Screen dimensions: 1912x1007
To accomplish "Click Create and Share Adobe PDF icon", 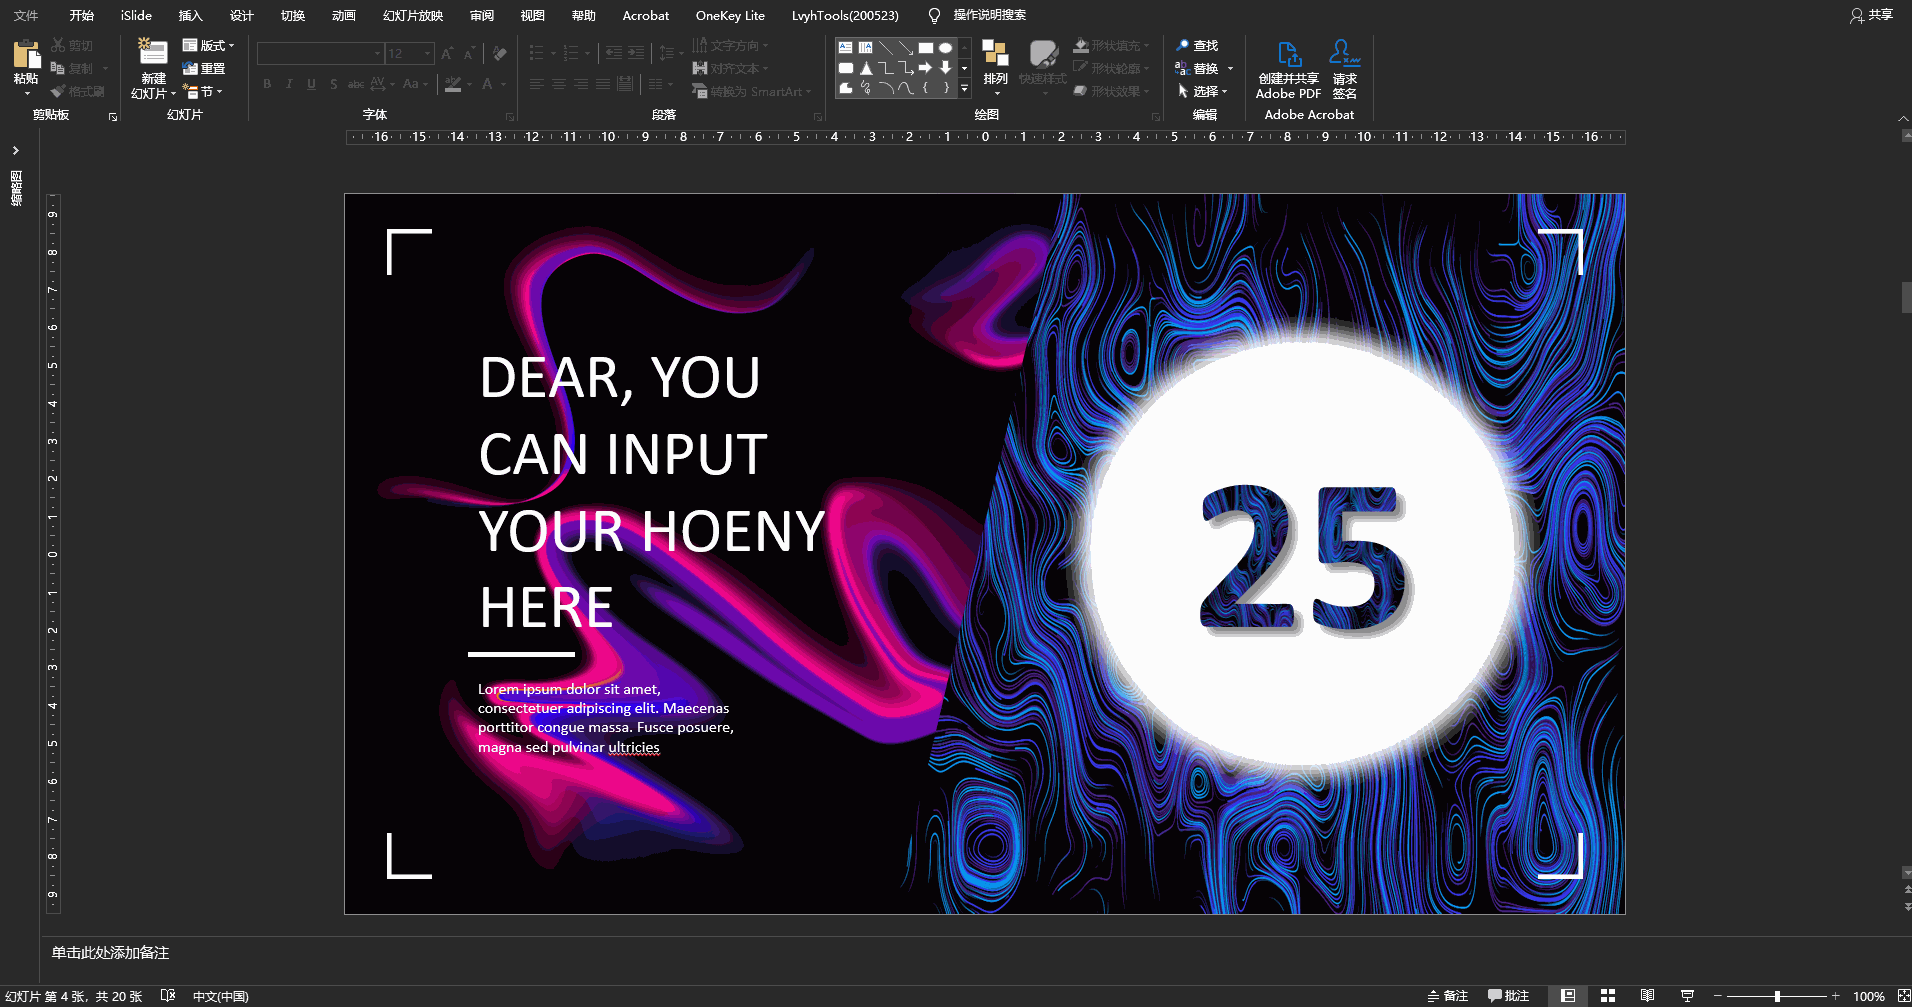I will coord(1289,55).
